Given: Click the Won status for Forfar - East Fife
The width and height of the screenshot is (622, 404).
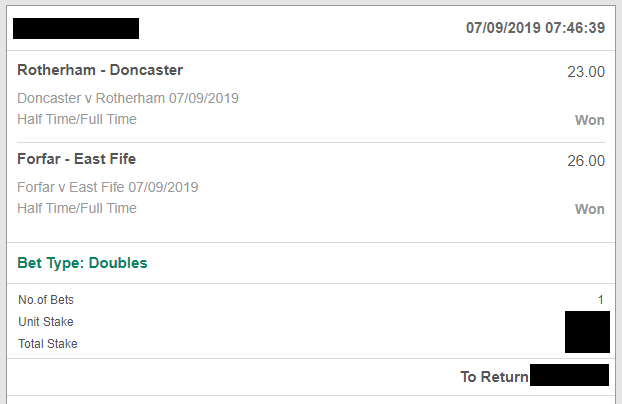Looking at the screenshot, I should pos(589,209).
